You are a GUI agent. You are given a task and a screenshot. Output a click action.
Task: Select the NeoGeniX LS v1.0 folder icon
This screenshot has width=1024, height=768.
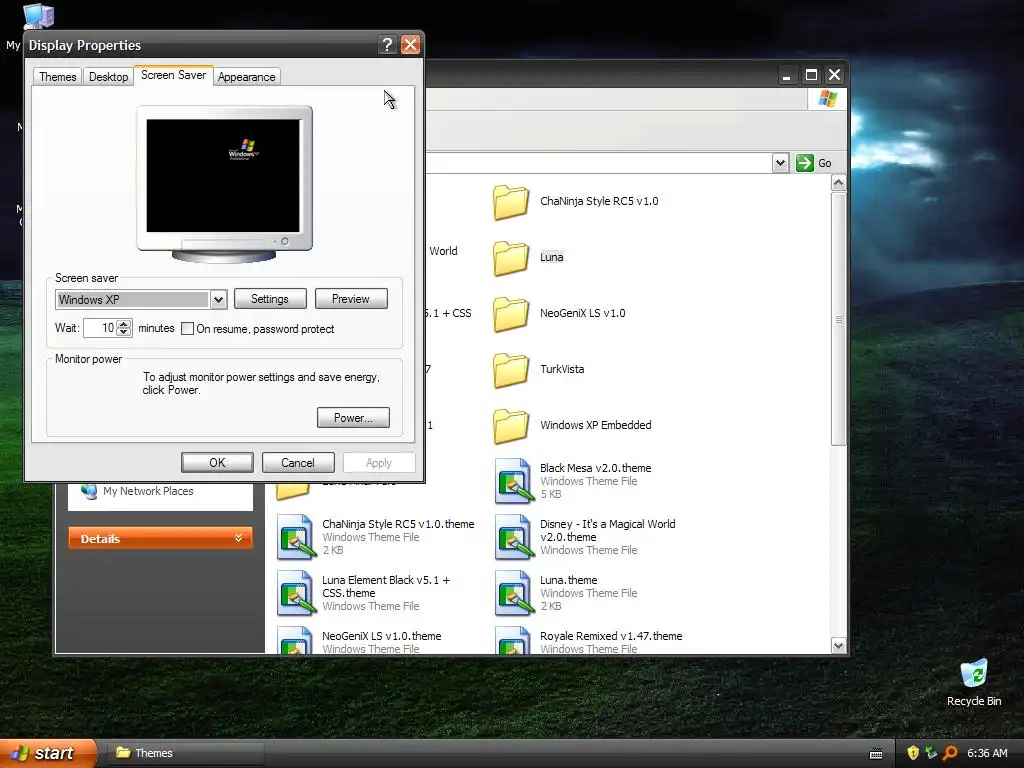(511, 314)
